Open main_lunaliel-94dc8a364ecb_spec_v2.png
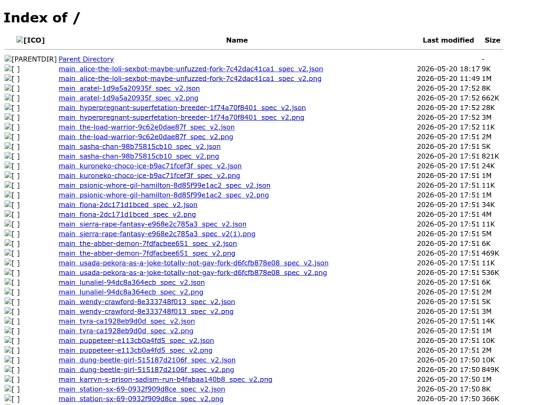The width and height of the screenshot is (540, 405). [x=131, y=292]
